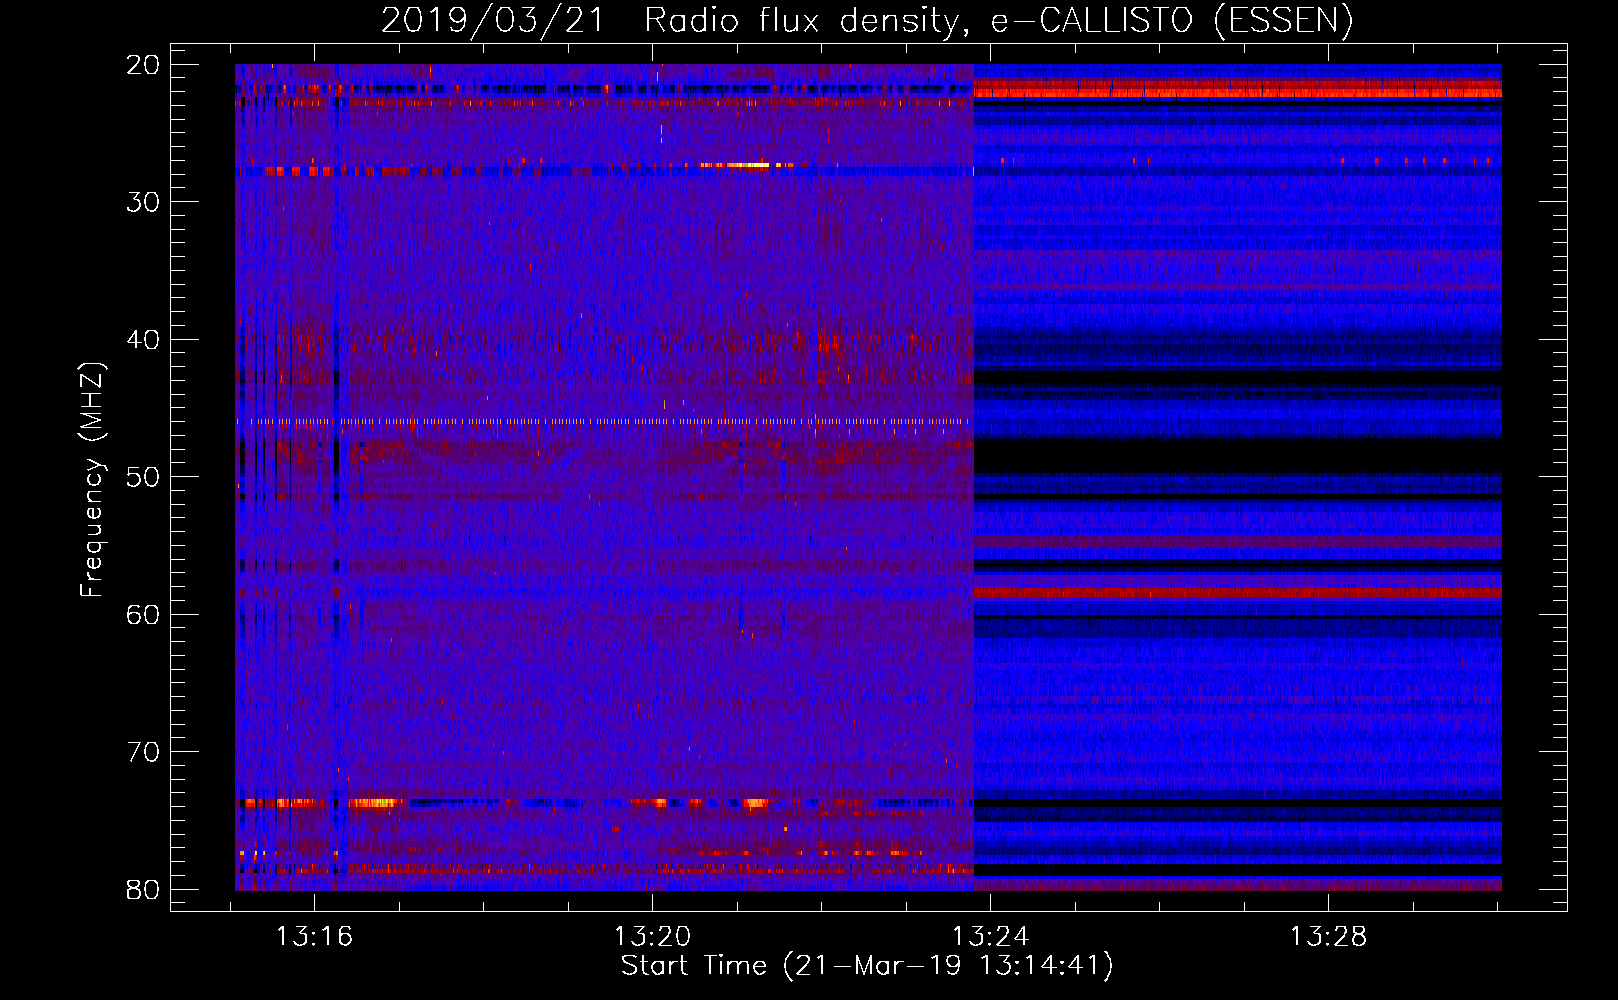This screenshot has height=1000, width=1618.
Task: Click the 40 frequency tick label
Action: (x=143, y=340)
